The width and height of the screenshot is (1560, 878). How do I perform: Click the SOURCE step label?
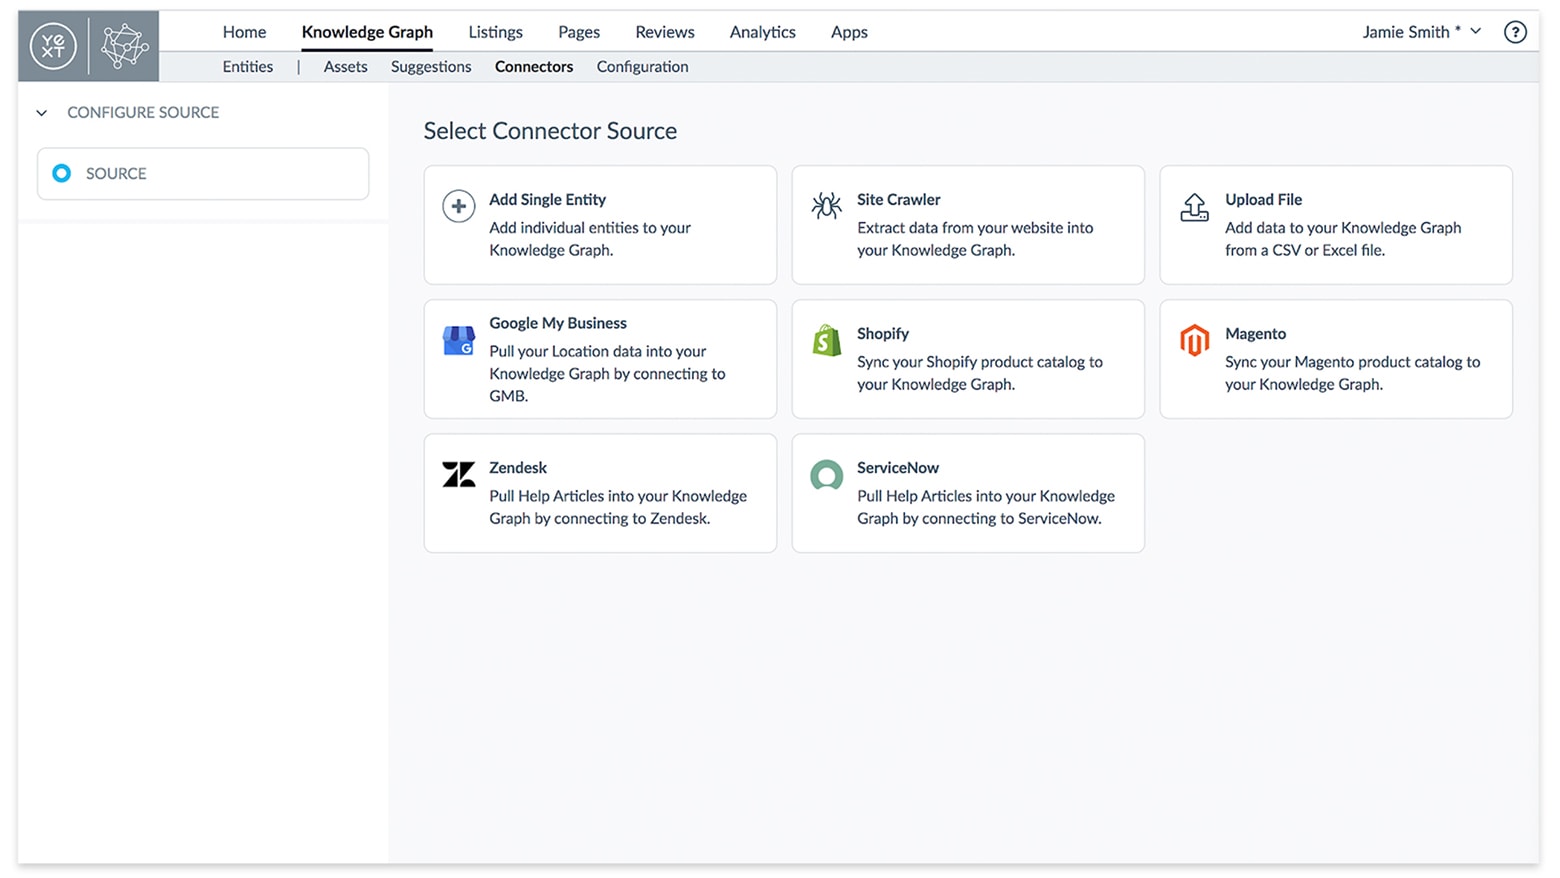pos(116,174)
